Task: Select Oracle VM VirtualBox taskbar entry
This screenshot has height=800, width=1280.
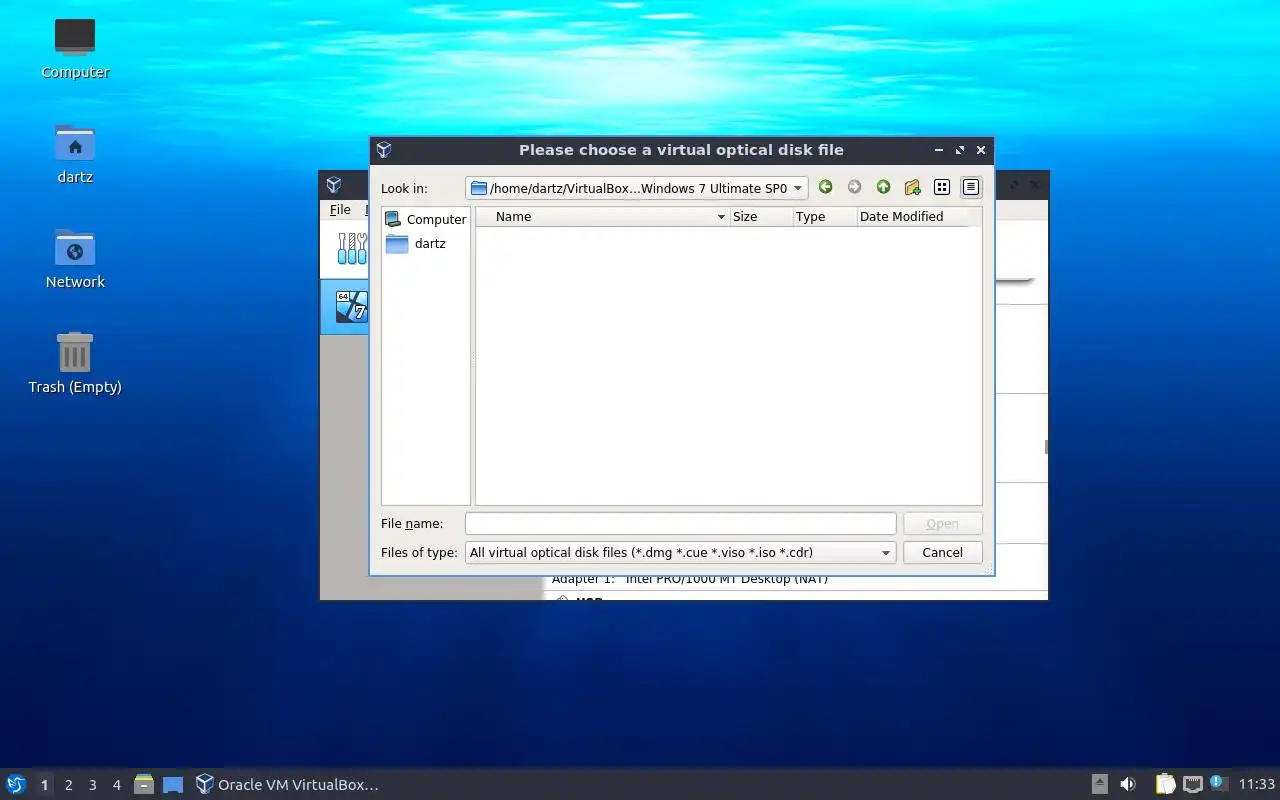Action: click(287, 784)
